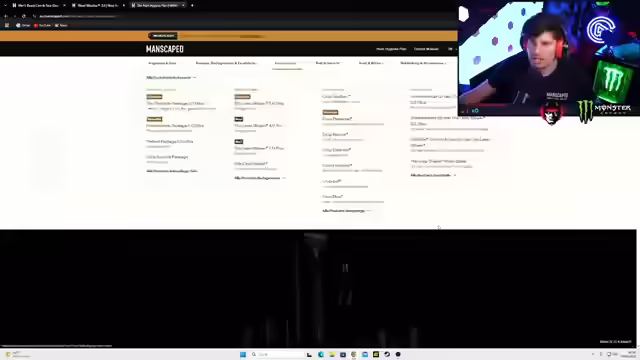Open the currently underlined navigation menu item

287,63
